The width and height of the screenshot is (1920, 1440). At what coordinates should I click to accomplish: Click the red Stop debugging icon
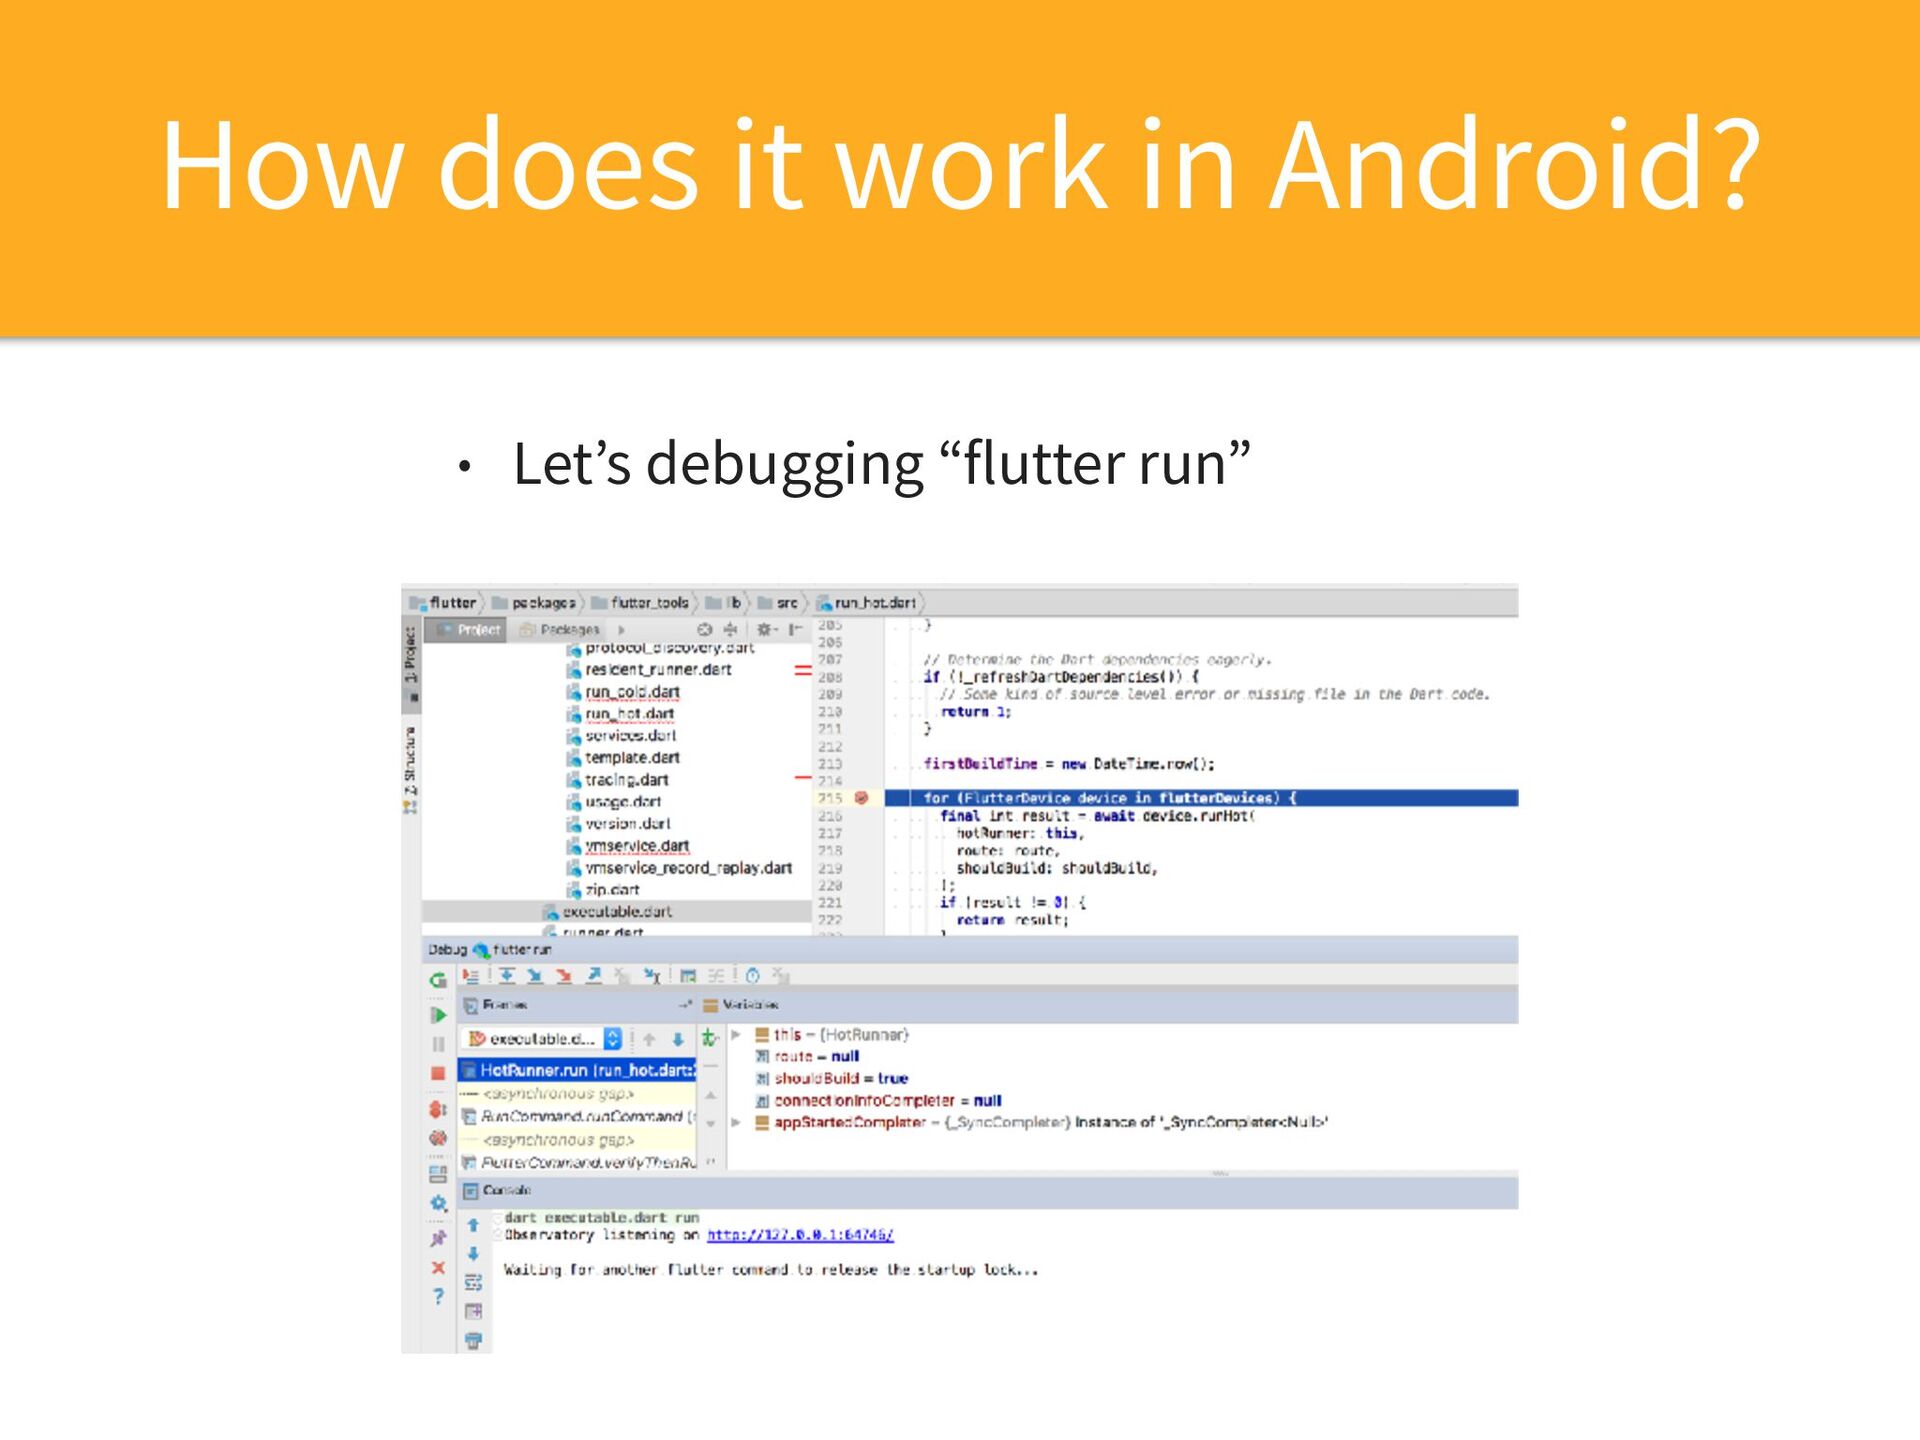coord(438,1073)
